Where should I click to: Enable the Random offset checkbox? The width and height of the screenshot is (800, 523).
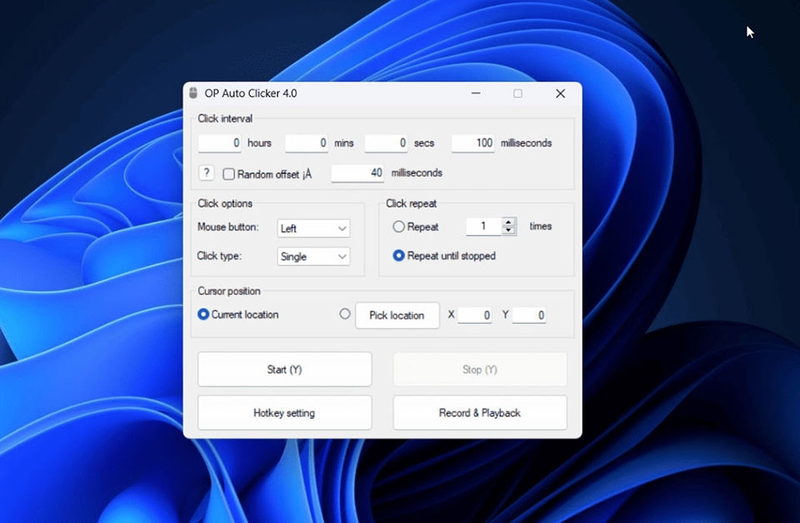tap(229, 175)
